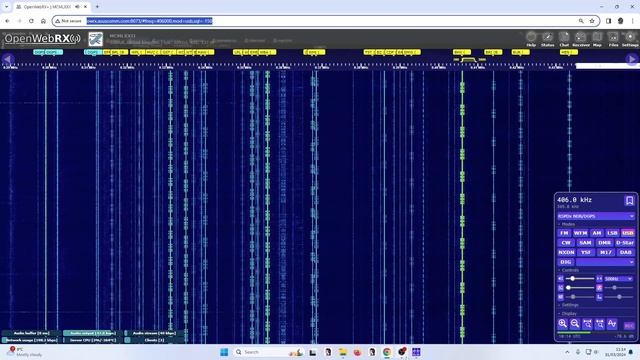The width and height of the screenshot is (640, 360).
Task: Switch to the OpenWebRX+ browser tab
Action: 51,7
